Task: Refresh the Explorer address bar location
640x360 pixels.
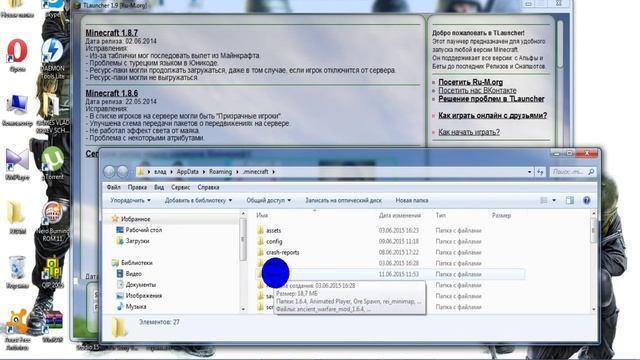Action: pyautogui.click(x=540, y=172)
